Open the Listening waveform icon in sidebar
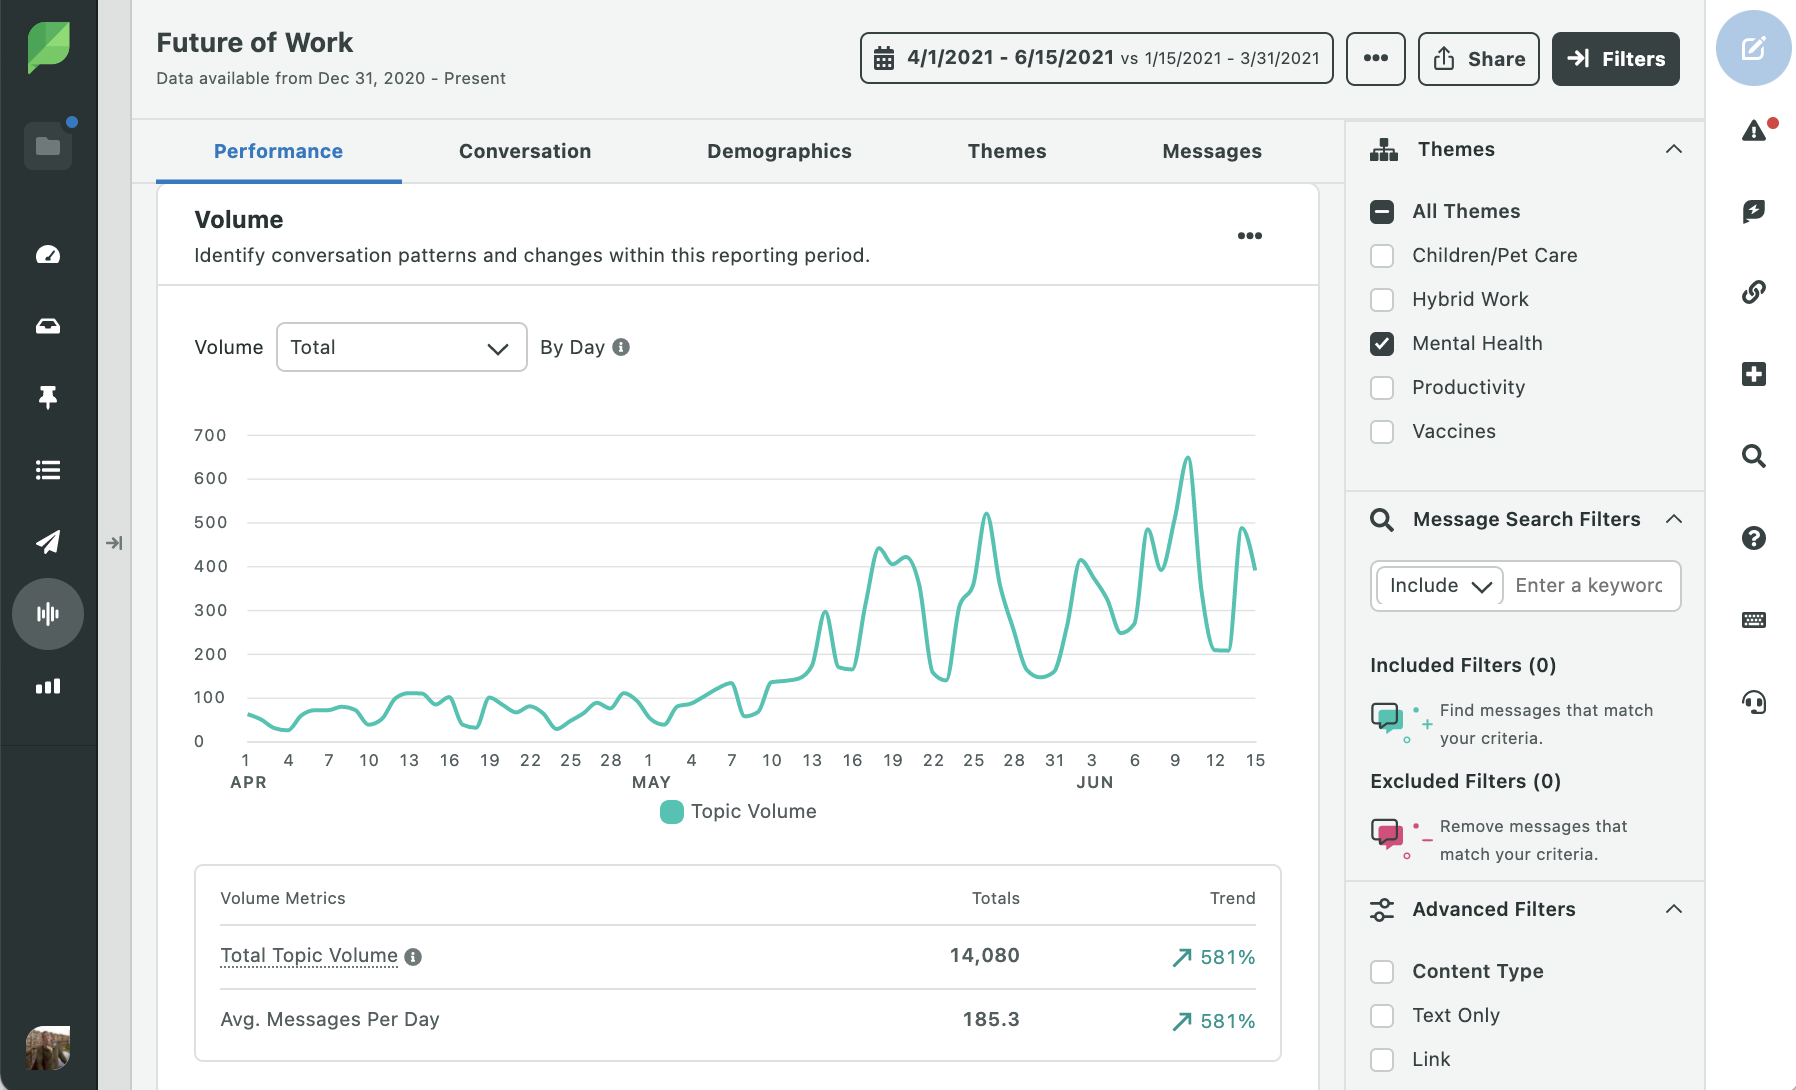Screen dimensions: 1796x1090 click(48, 613)
